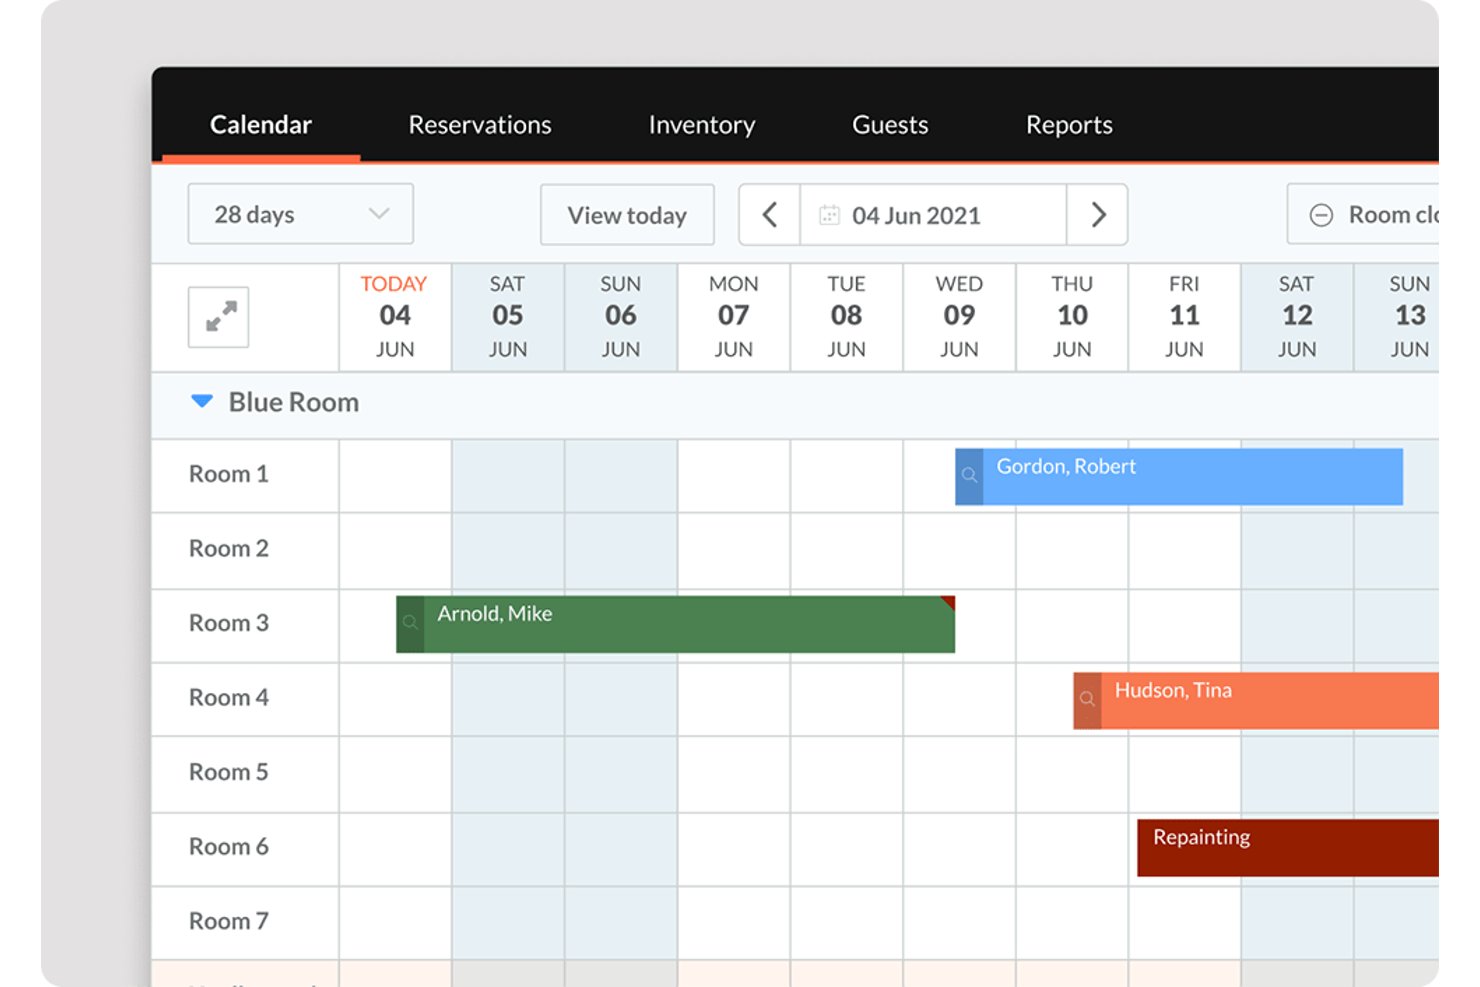
Task: Click the Room 1 row label
Action: click(x=229, y=474)
